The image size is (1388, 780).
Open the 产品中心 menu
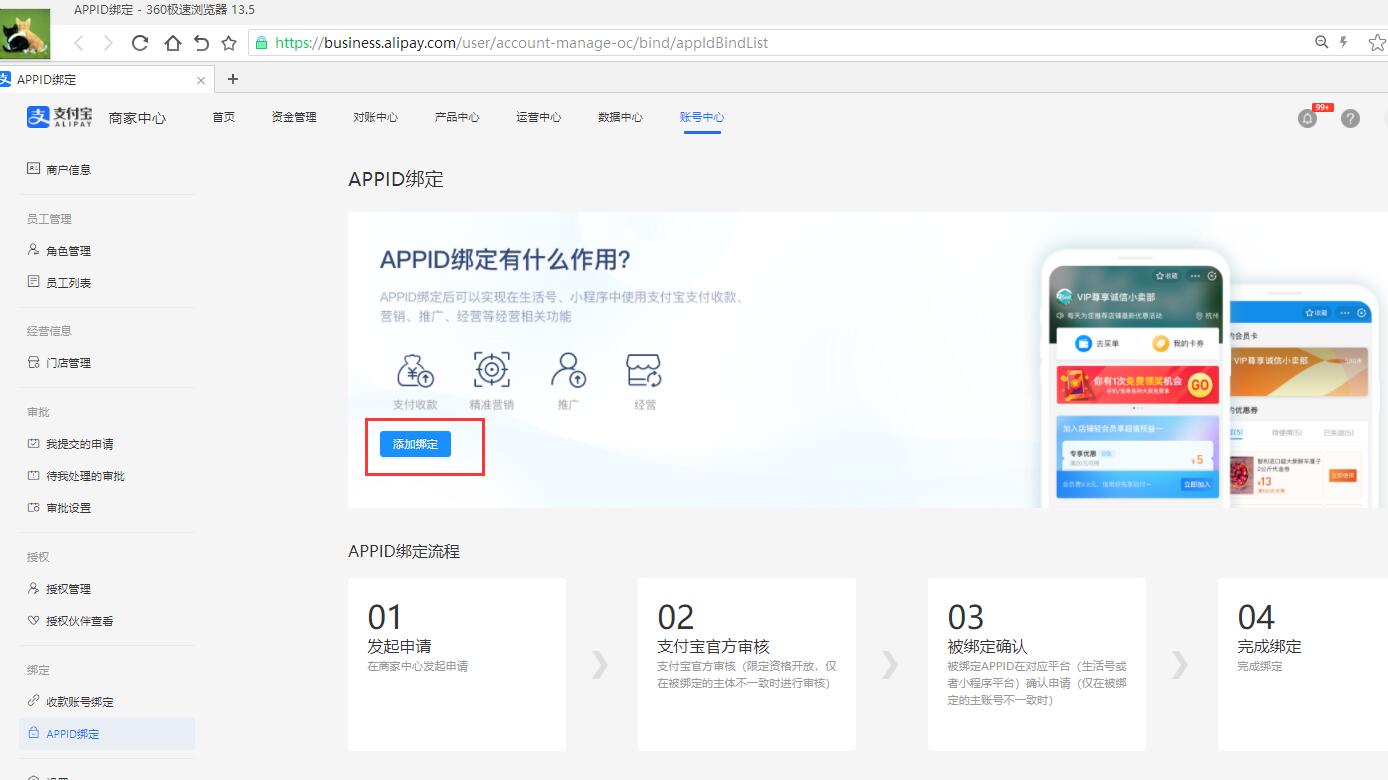457,117
